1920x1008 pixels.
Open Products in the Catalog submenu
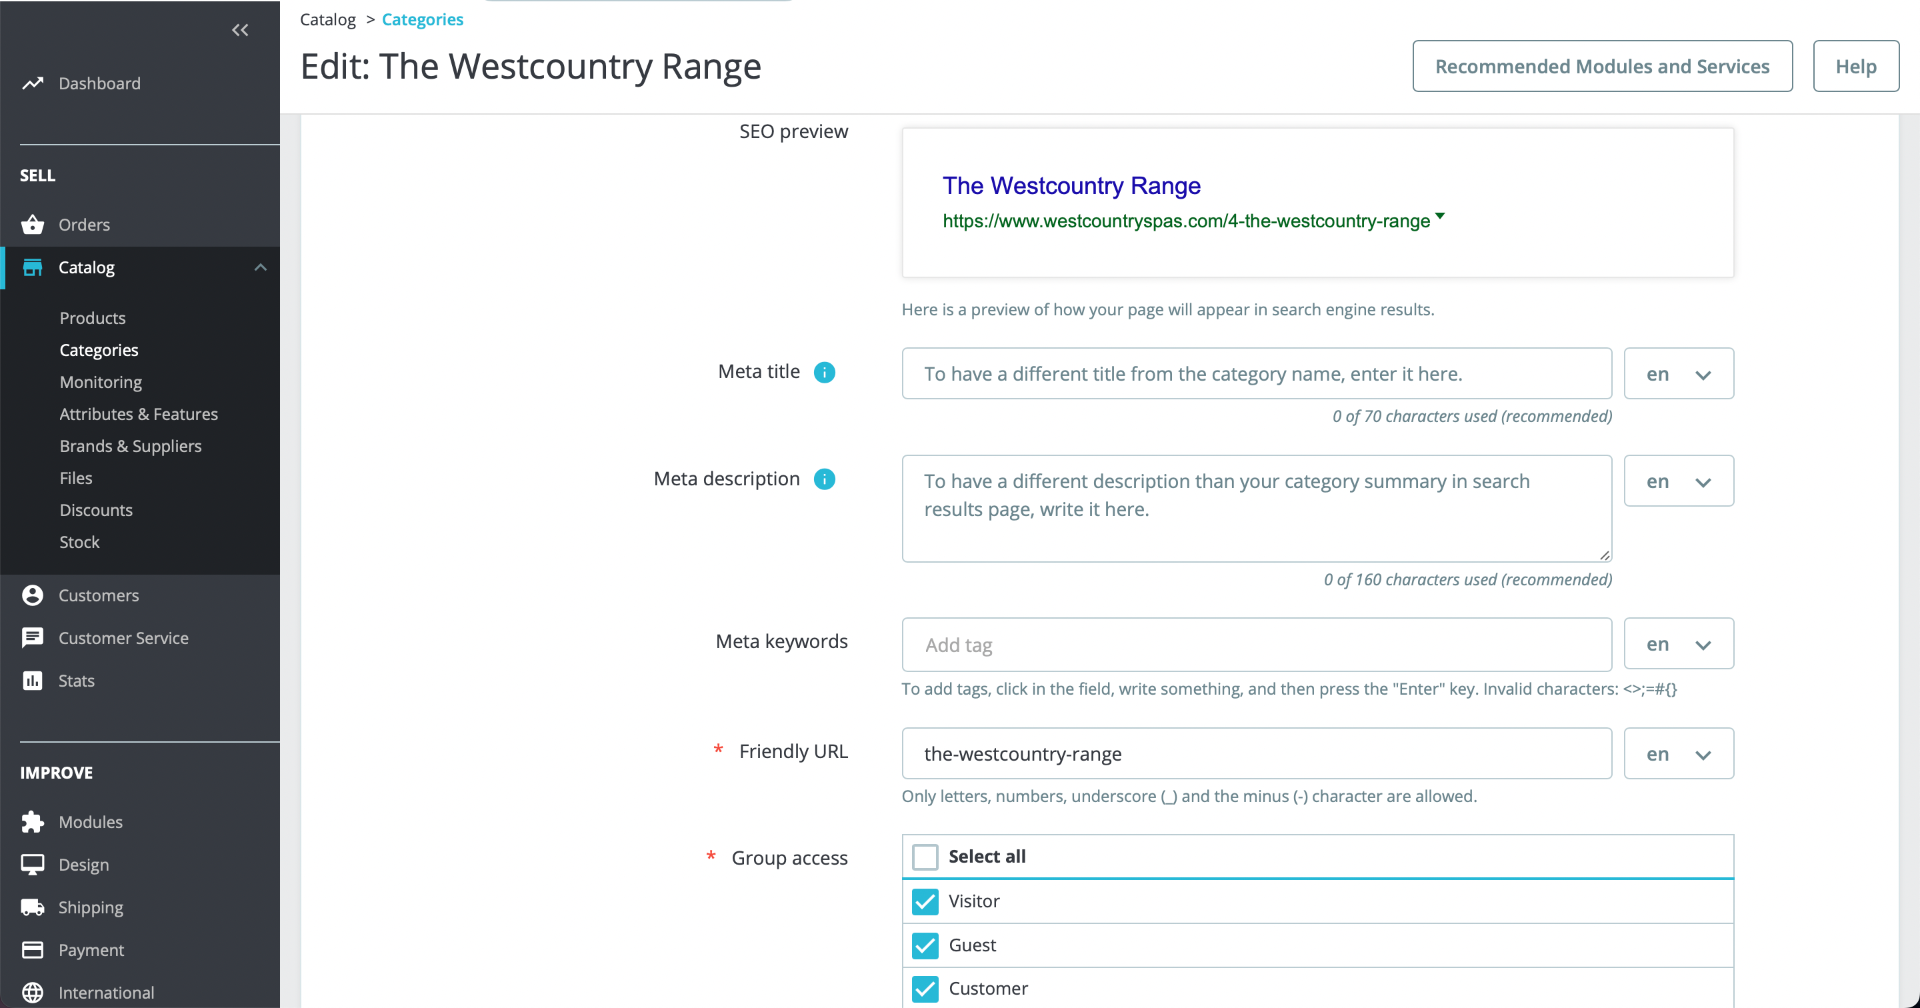click(x=92, y=318)
